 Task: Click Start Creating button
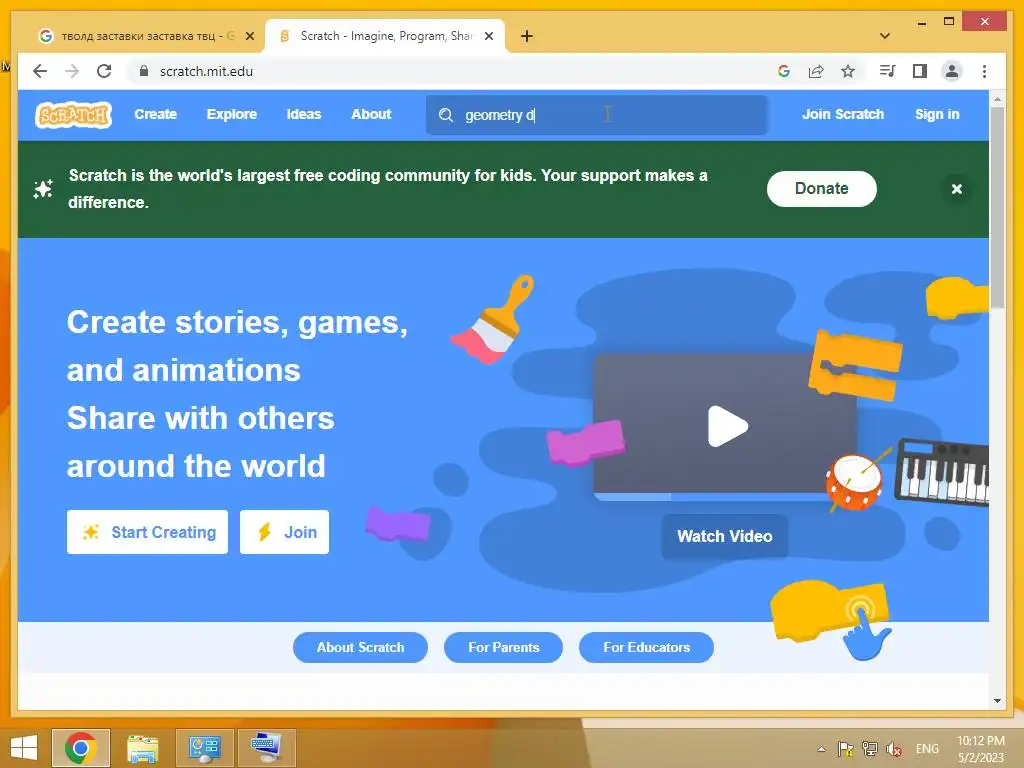[x=147, y=532]
